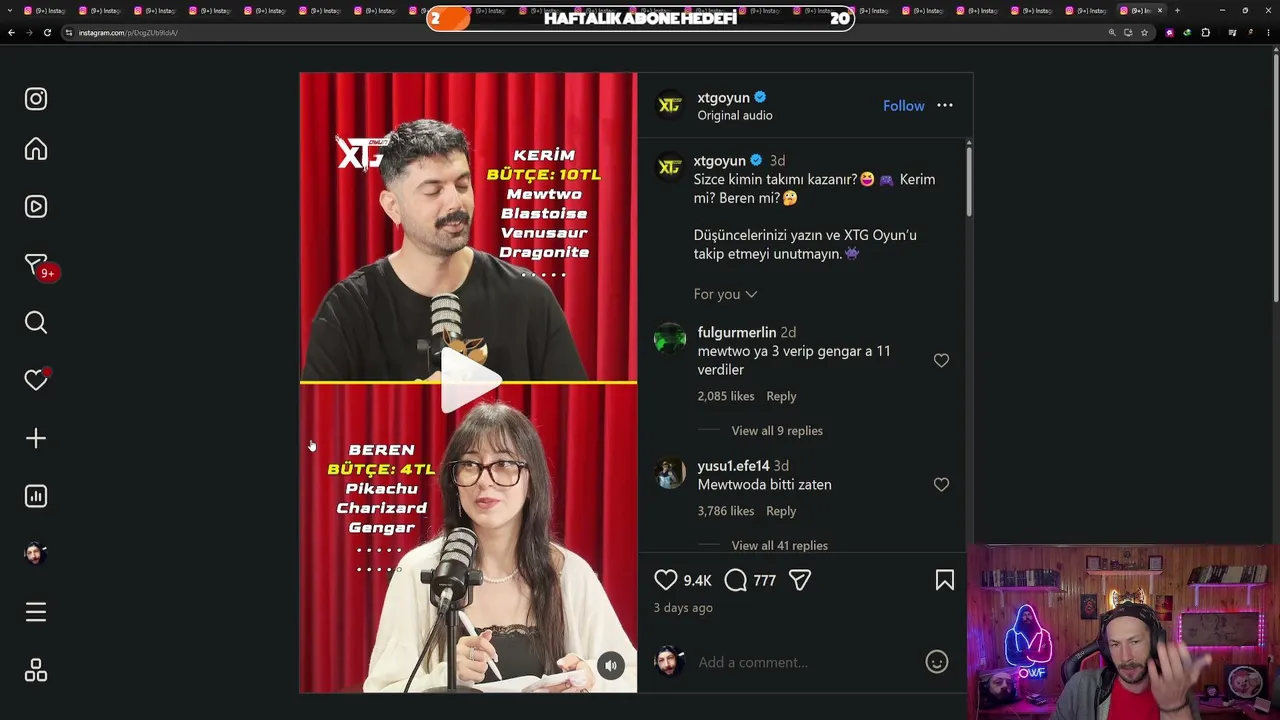Screen dimensions: 1280x720
Task: Open yusu1.efe14's profile picture
Action: (670, 472)
